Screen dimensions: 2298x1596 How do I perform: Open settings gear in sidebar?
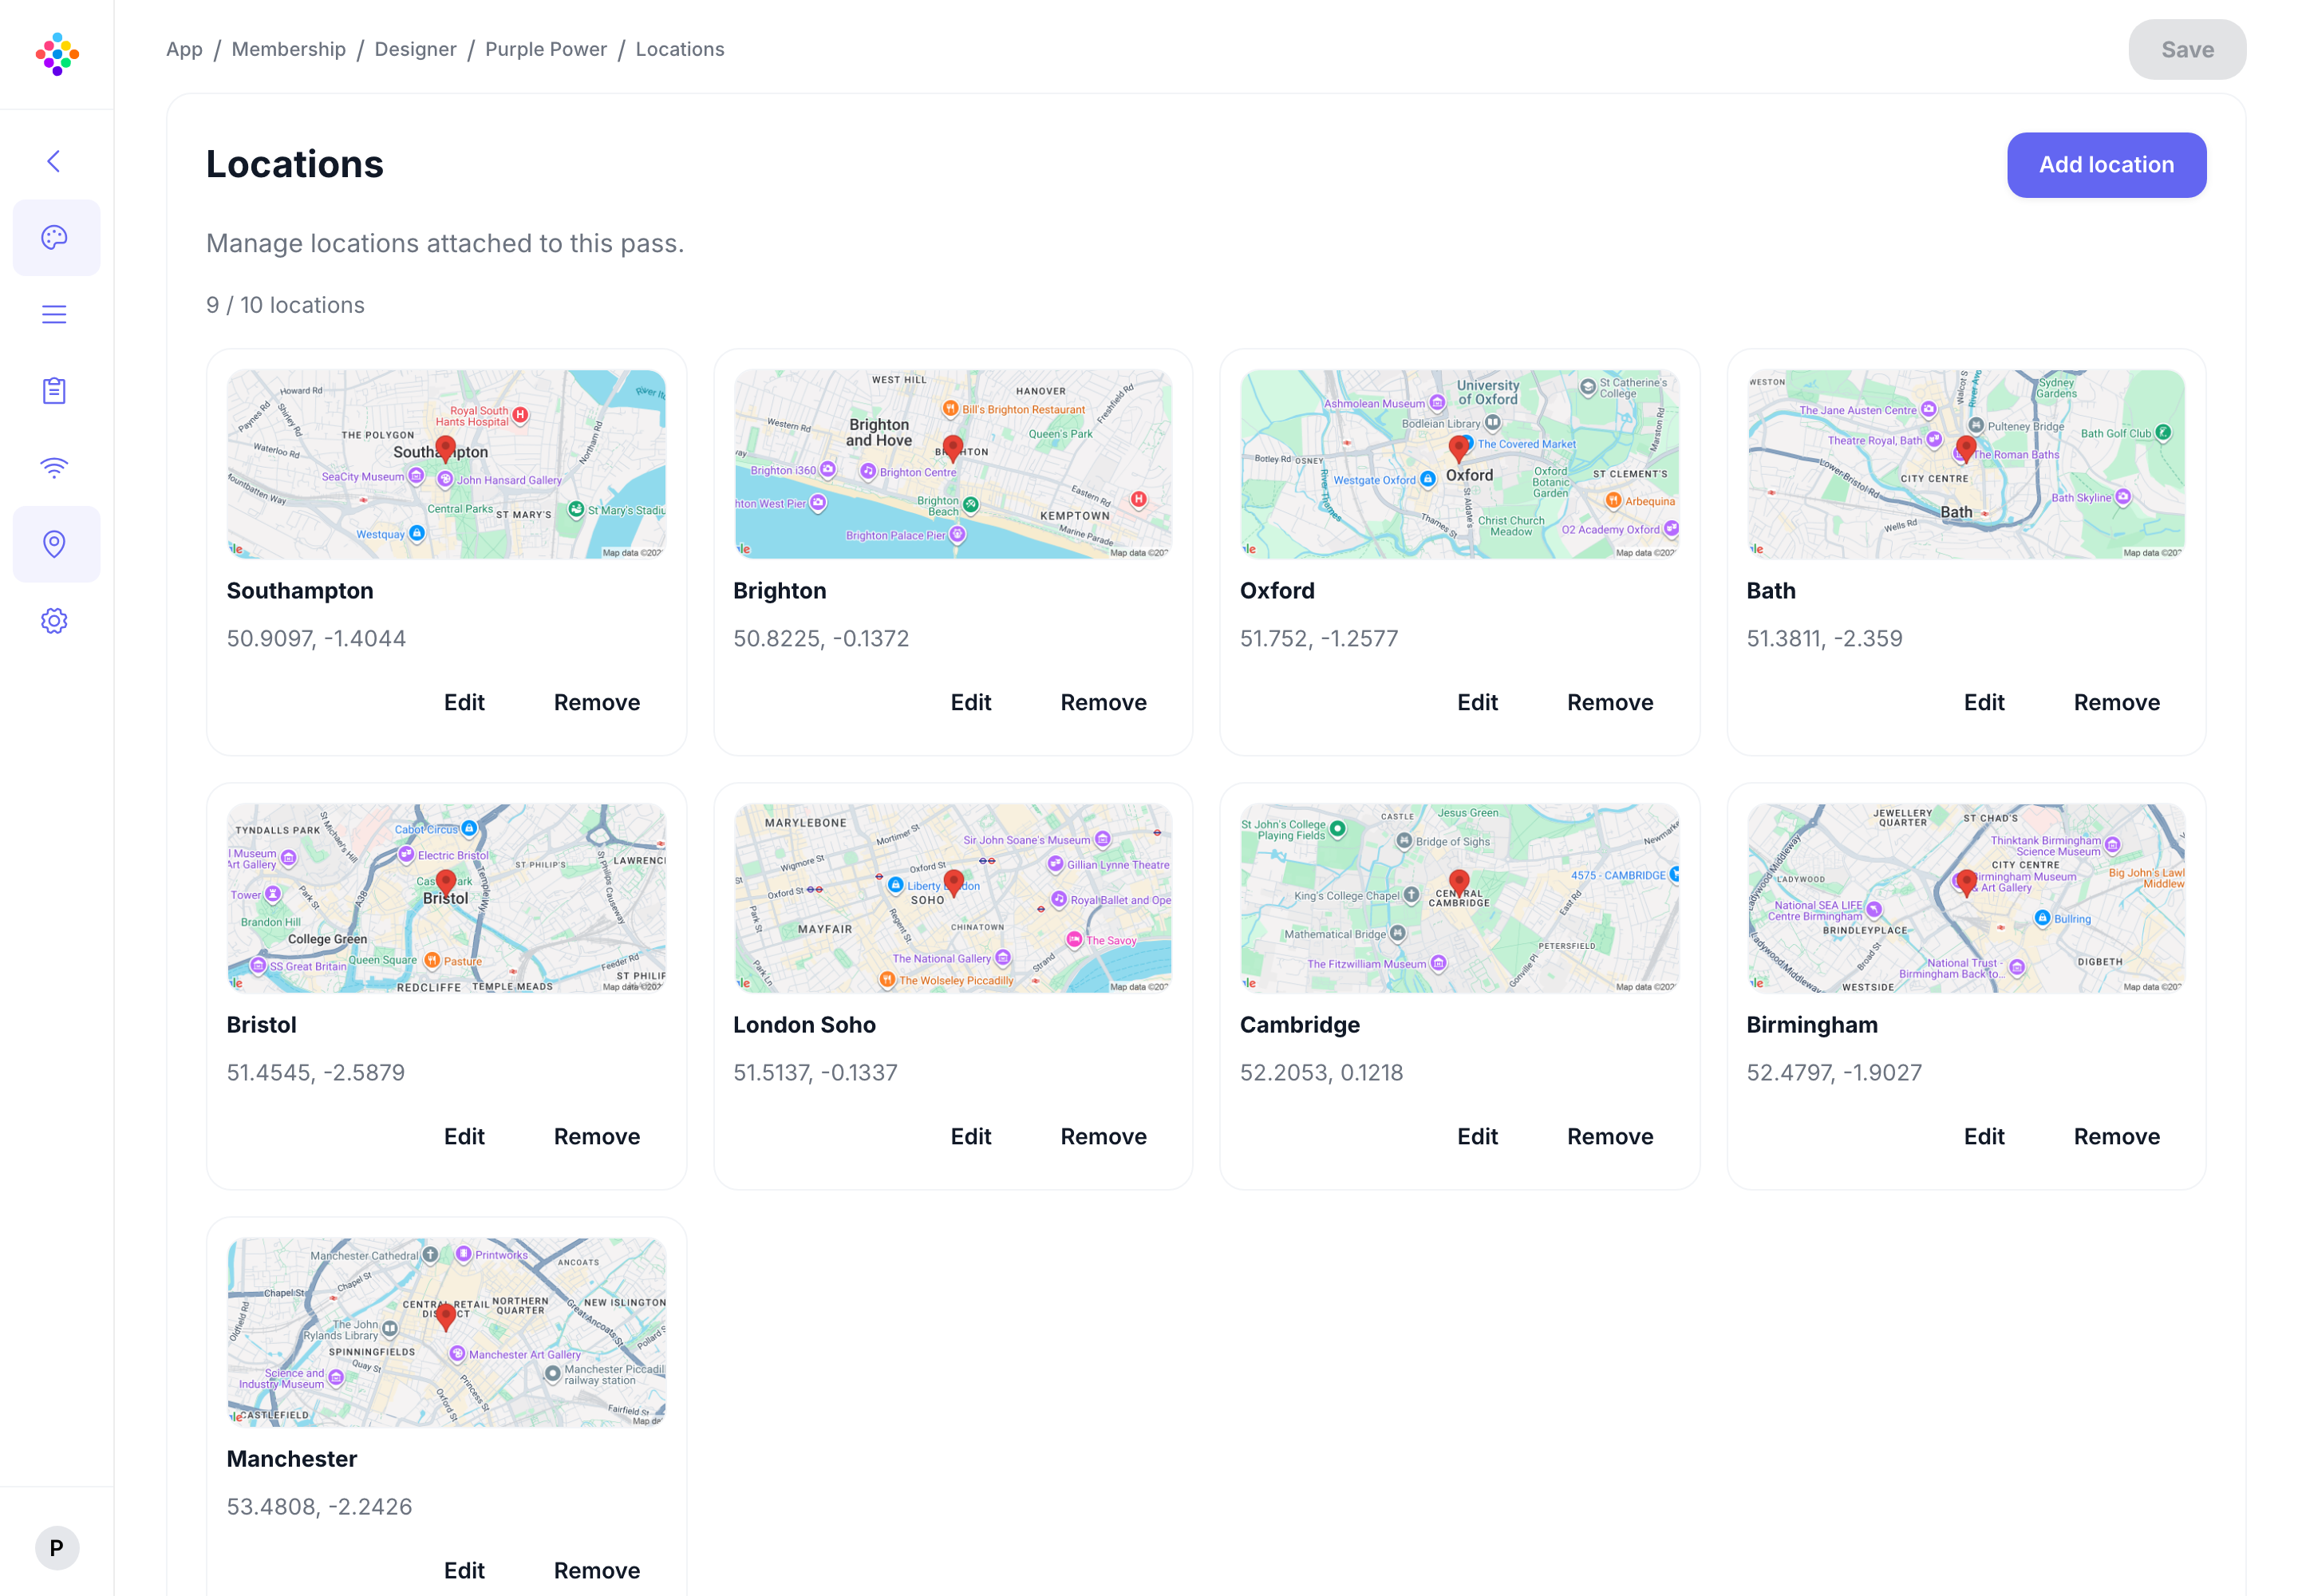pos(54,620)
